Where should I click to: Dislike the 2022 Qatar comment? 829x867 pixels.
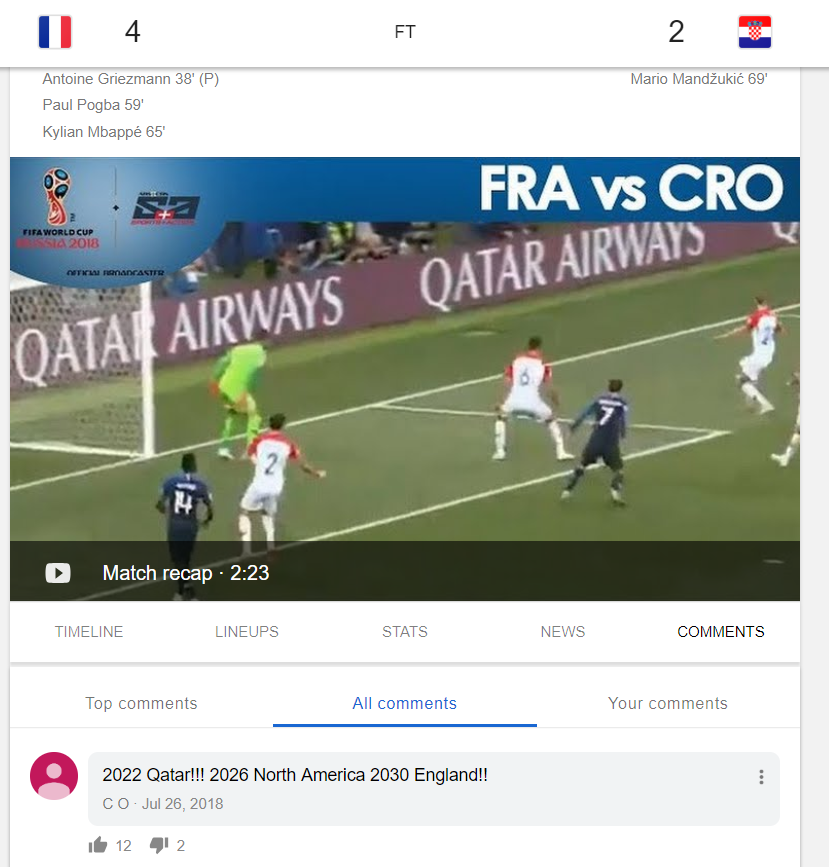(x=159, y=845)
